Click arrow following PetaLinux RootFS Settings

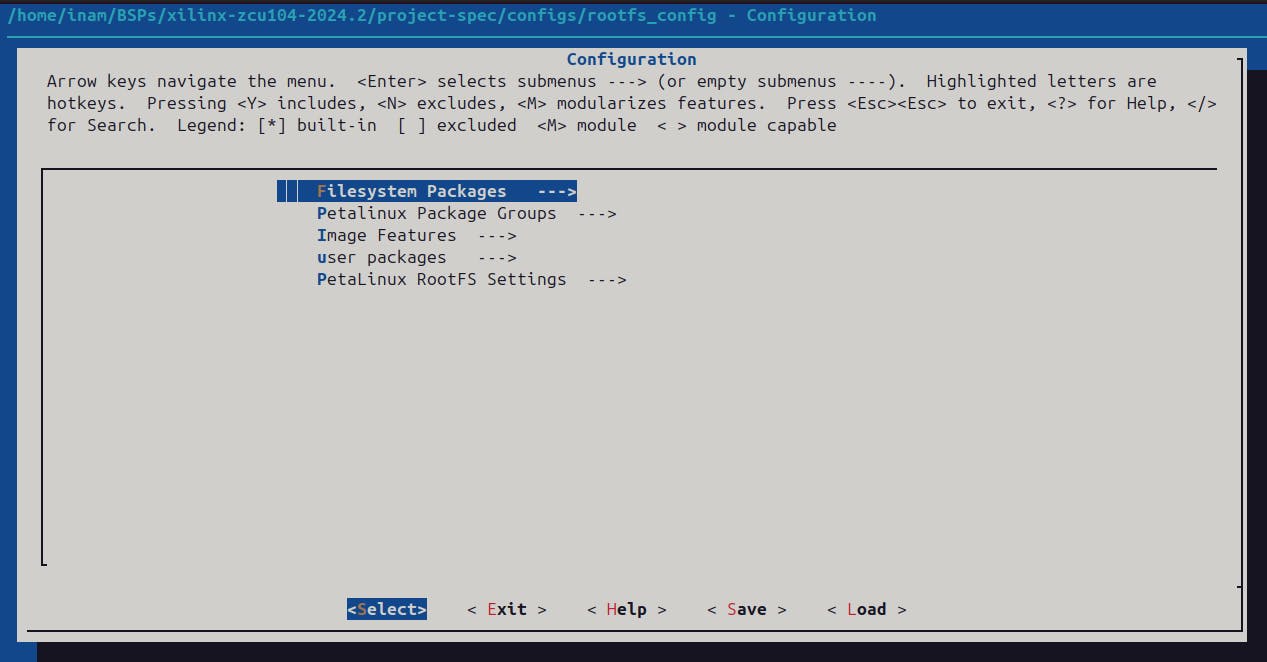[x=607, y=279]
